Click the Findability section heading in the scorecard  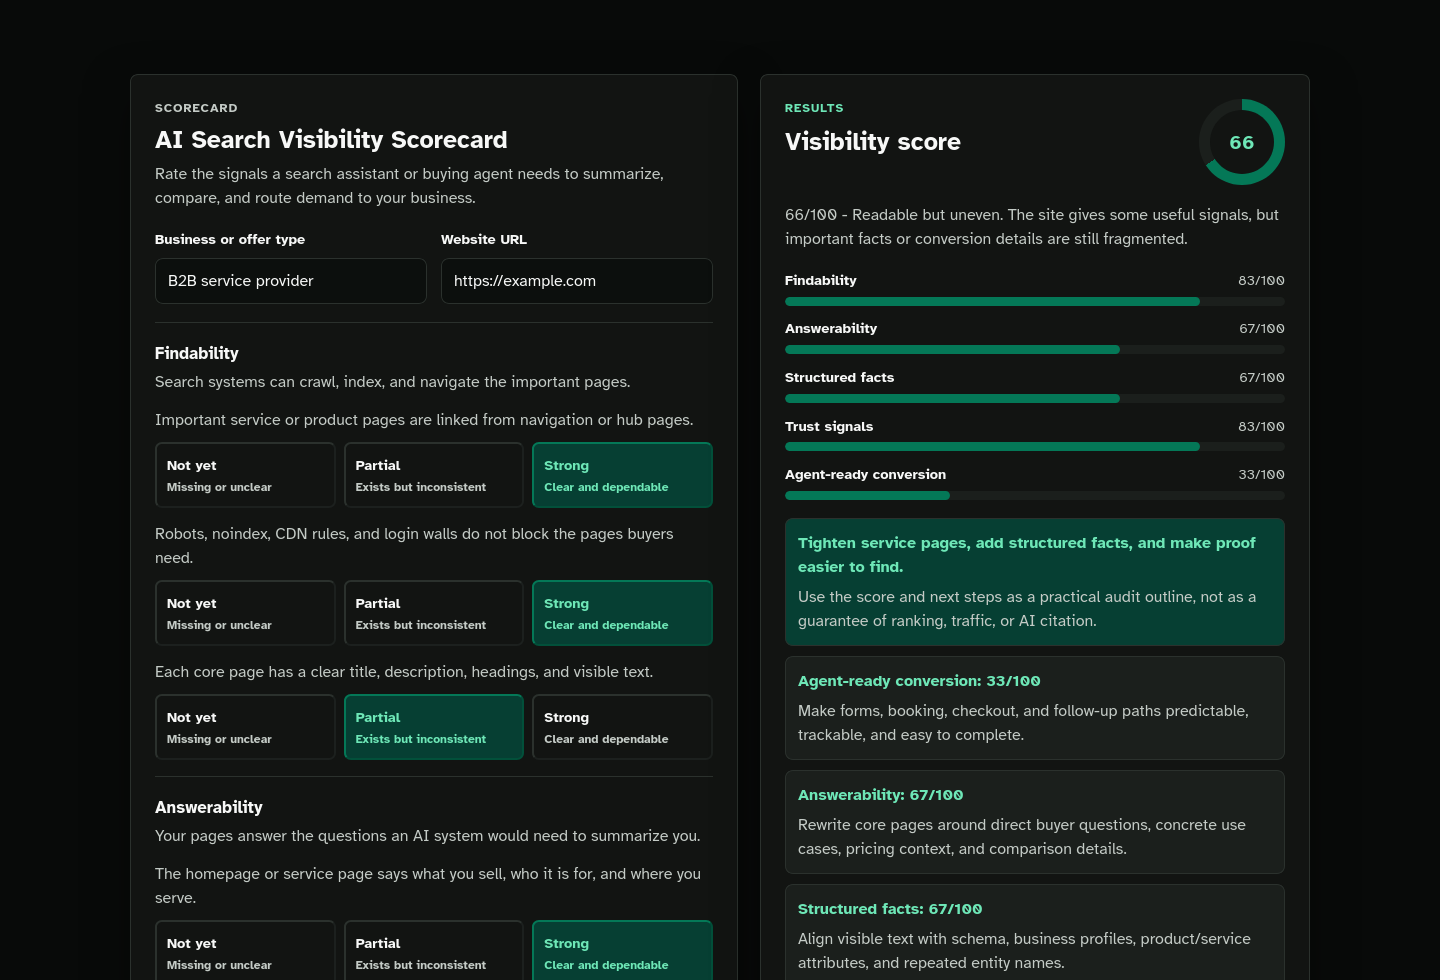pyautogui.click(x=197, y=353)
